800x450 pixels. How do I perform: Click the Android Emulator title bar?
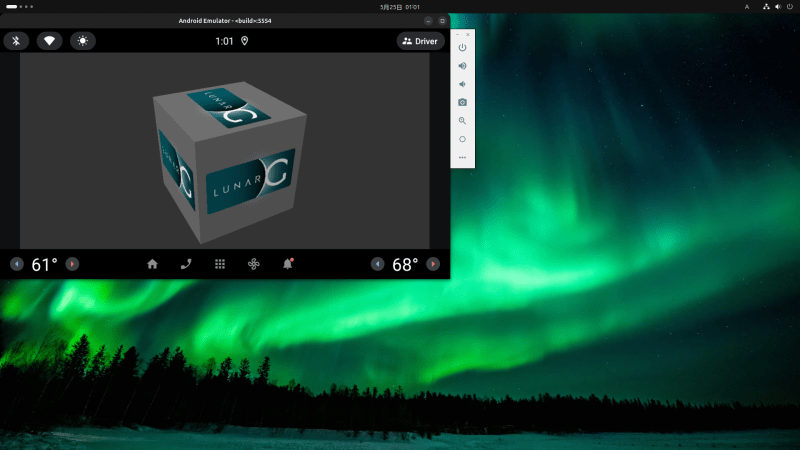[x=225, y=21]
